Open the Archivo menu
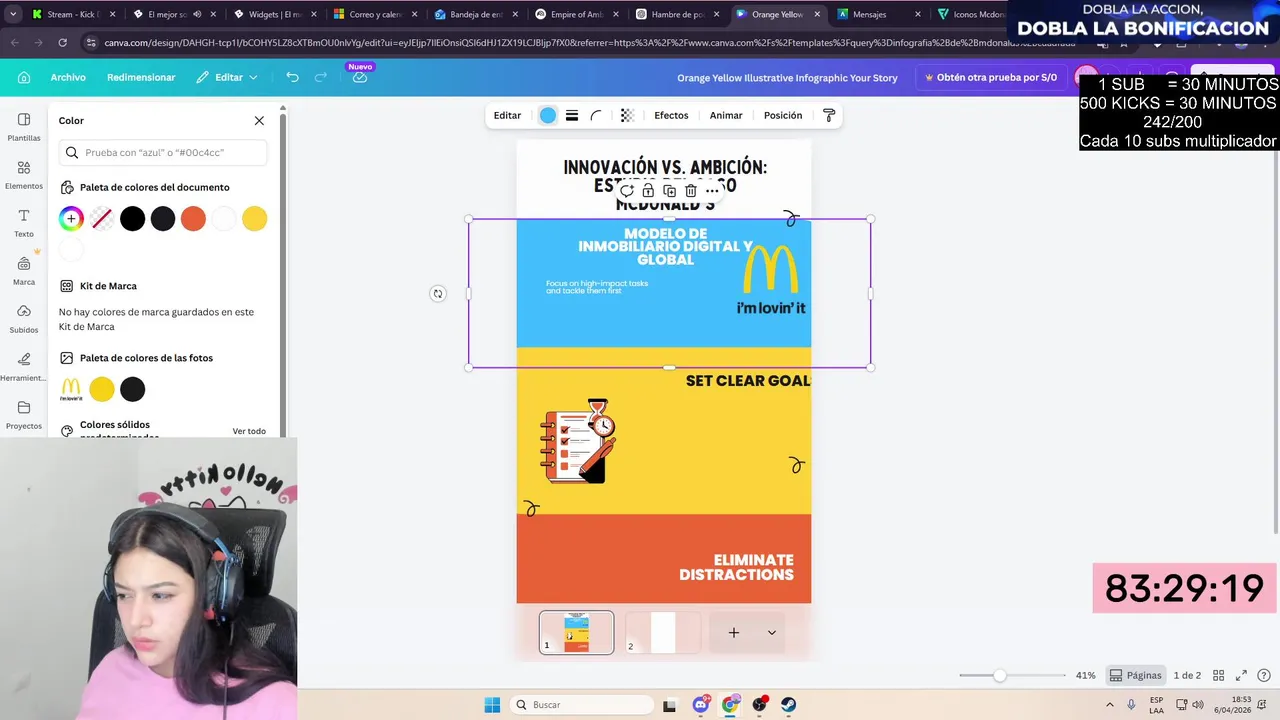Viewport: 1280px width, 720px height. (x=68, y=77)
